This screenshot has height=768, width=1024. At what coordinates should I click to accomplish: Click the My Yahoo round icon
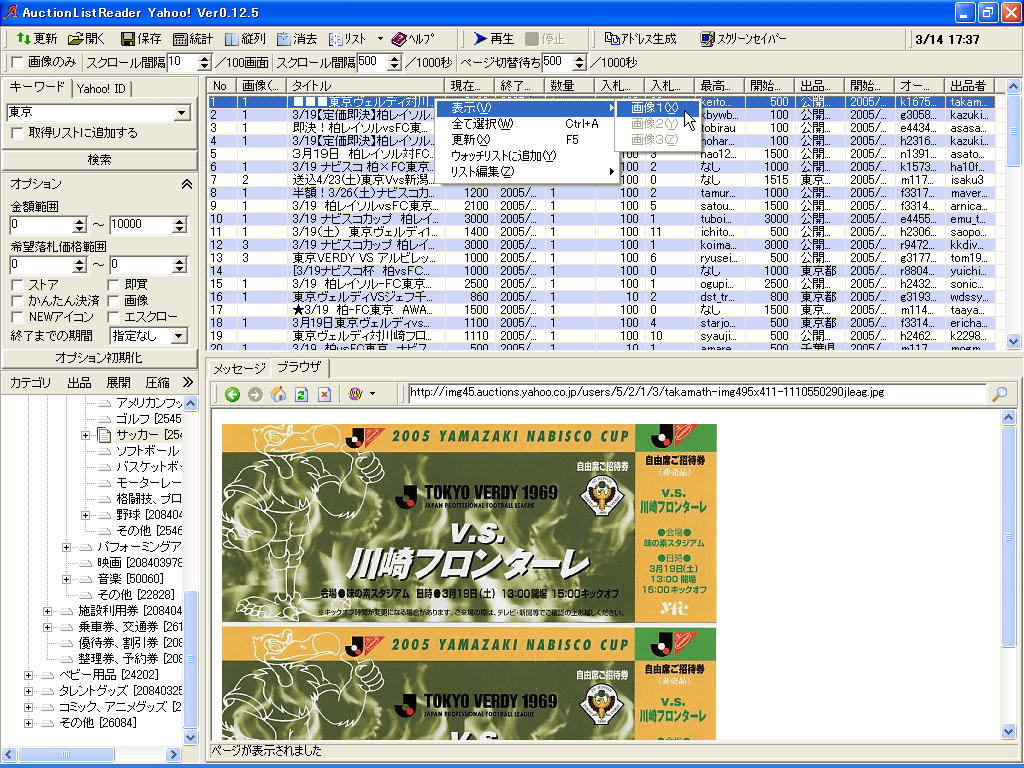(355, 394)
